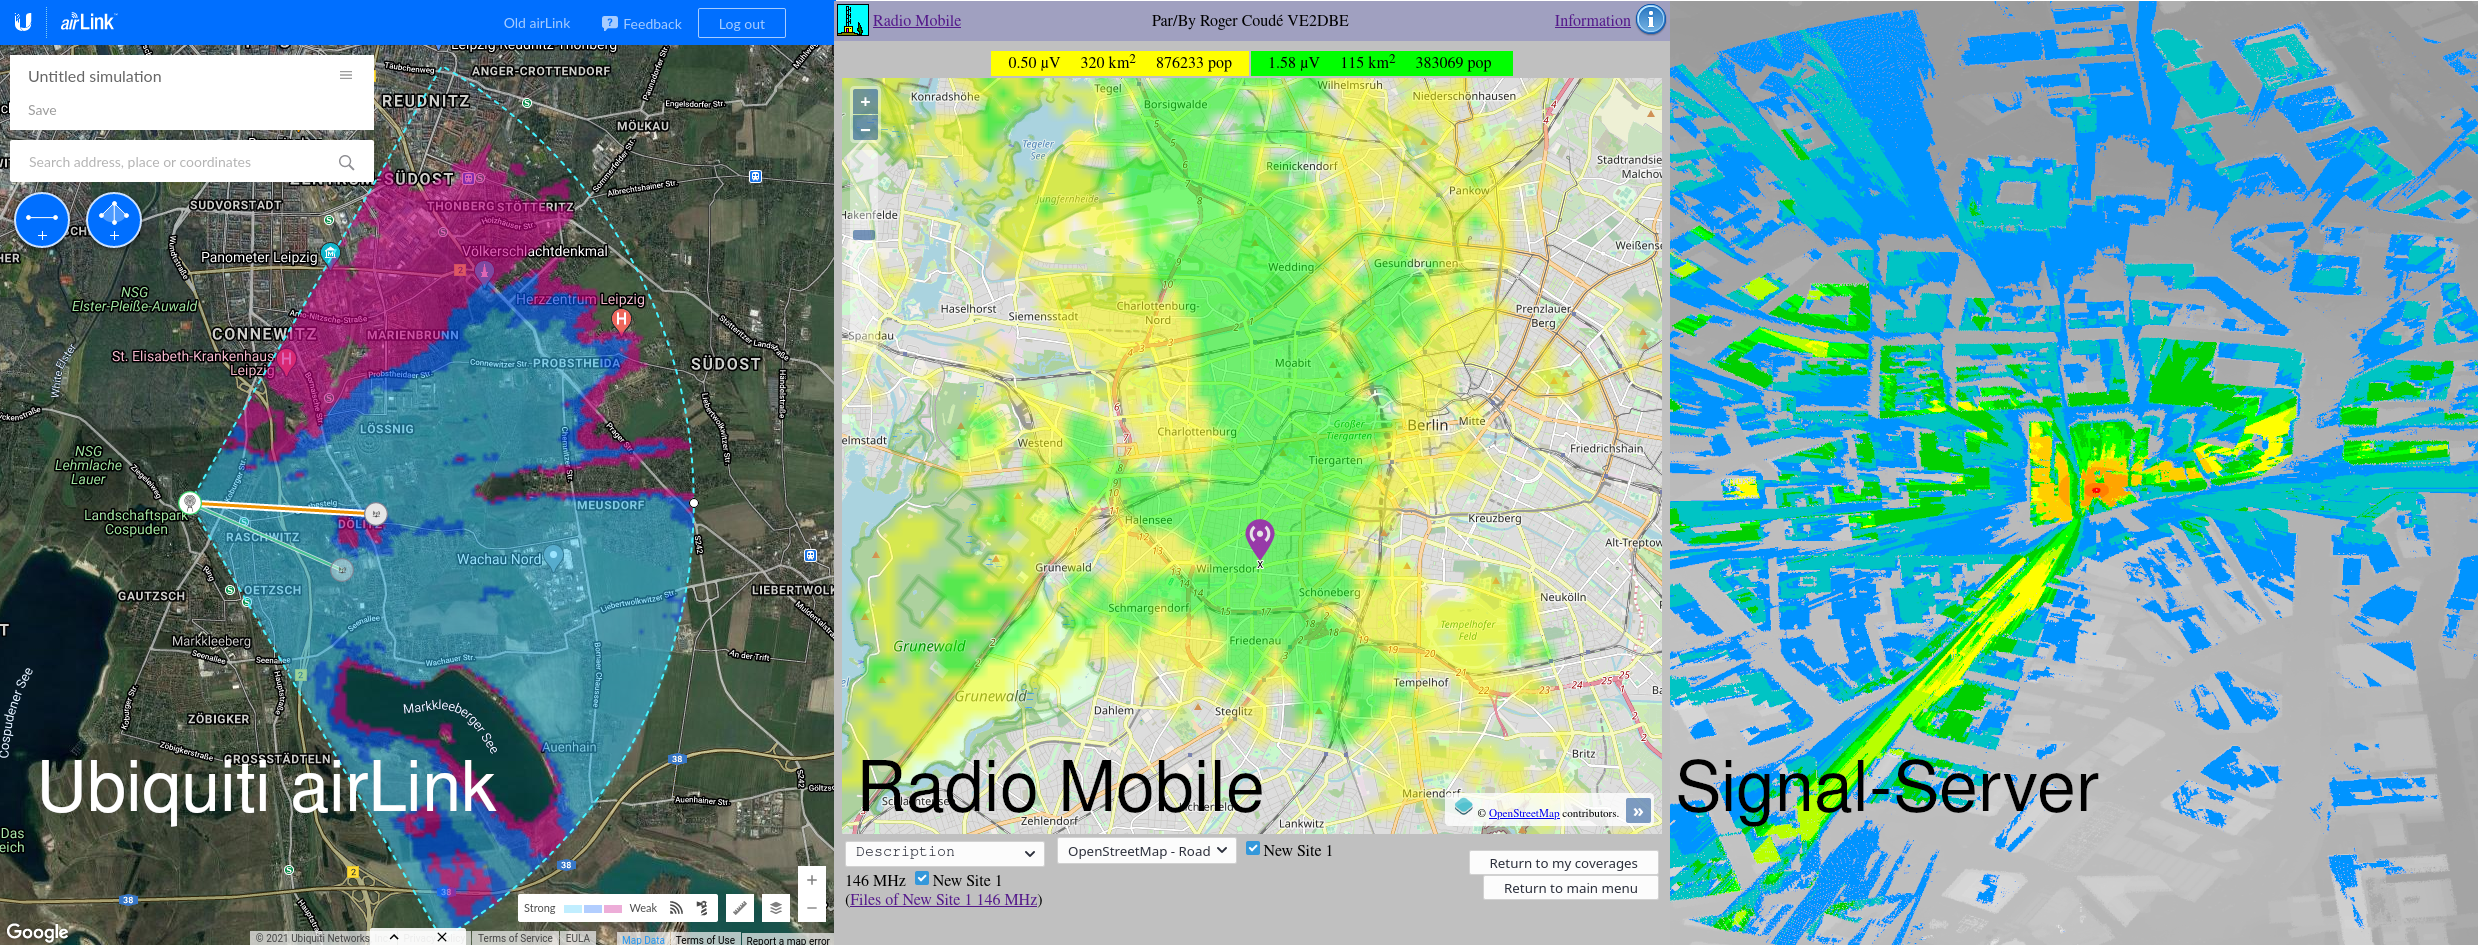Viewport: 2478px width, 945px height.
Task: Click the signal coverage icon in legend
Action: [676, 908]
